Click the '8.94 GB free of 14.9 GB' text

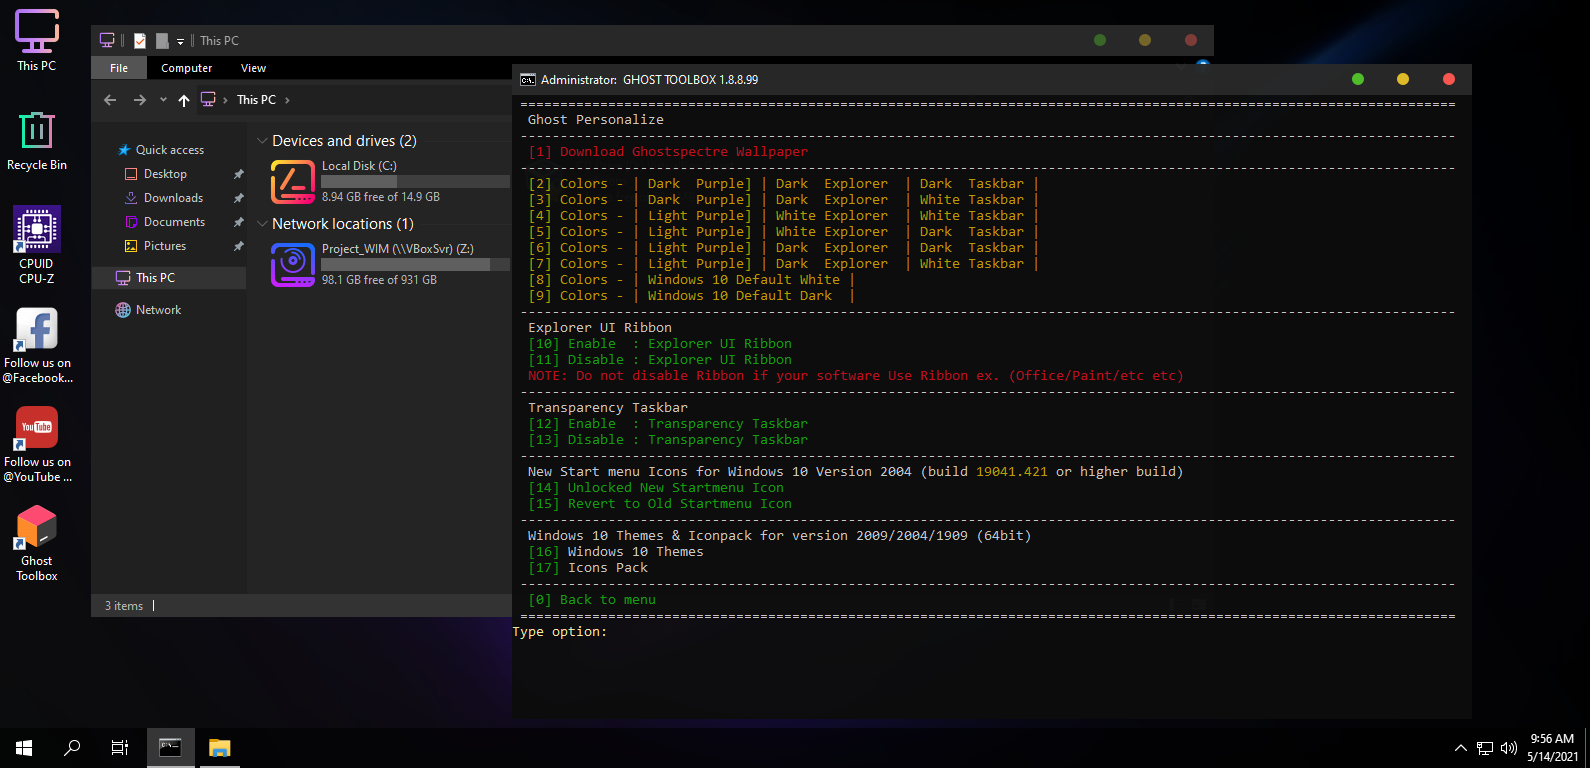pos(381,197)
